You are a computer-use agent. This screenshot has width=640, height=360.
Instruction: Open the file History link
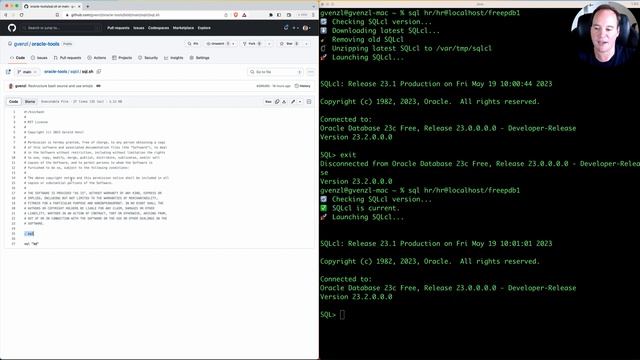(302, 86)
